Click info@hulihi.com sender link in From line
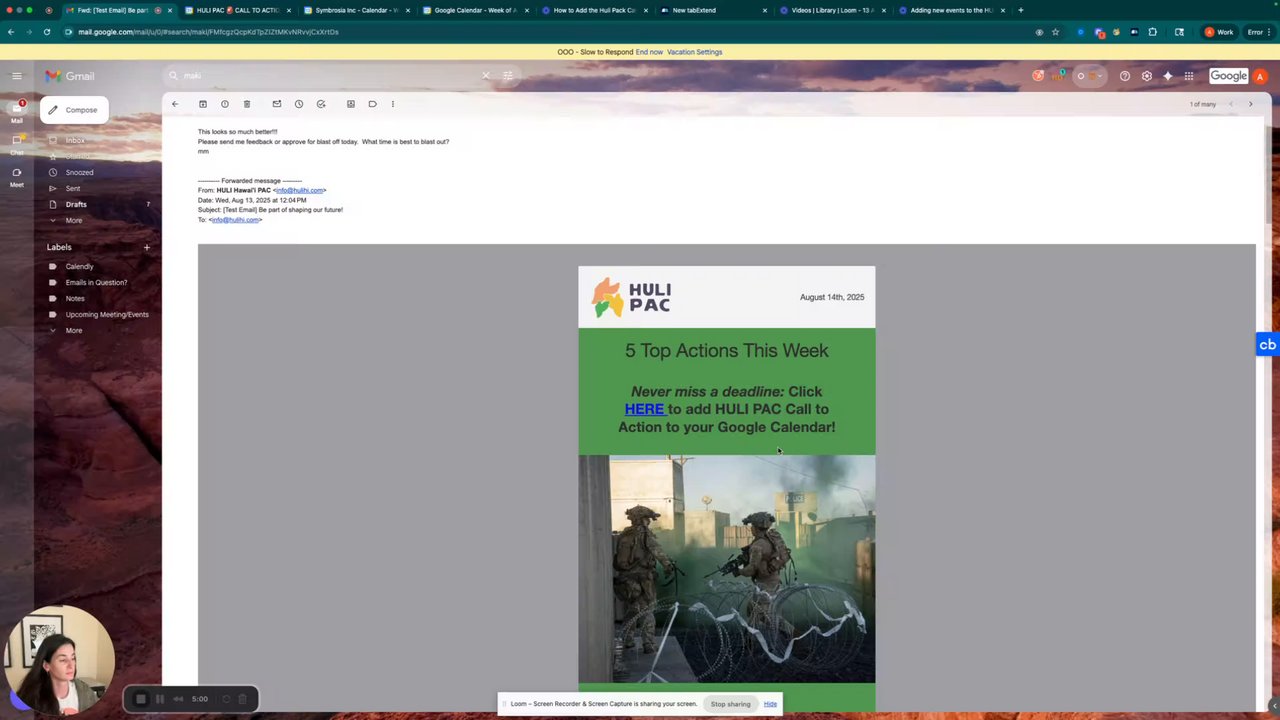The width and height of the screenshot is (1280, 720). pos(300,190)
